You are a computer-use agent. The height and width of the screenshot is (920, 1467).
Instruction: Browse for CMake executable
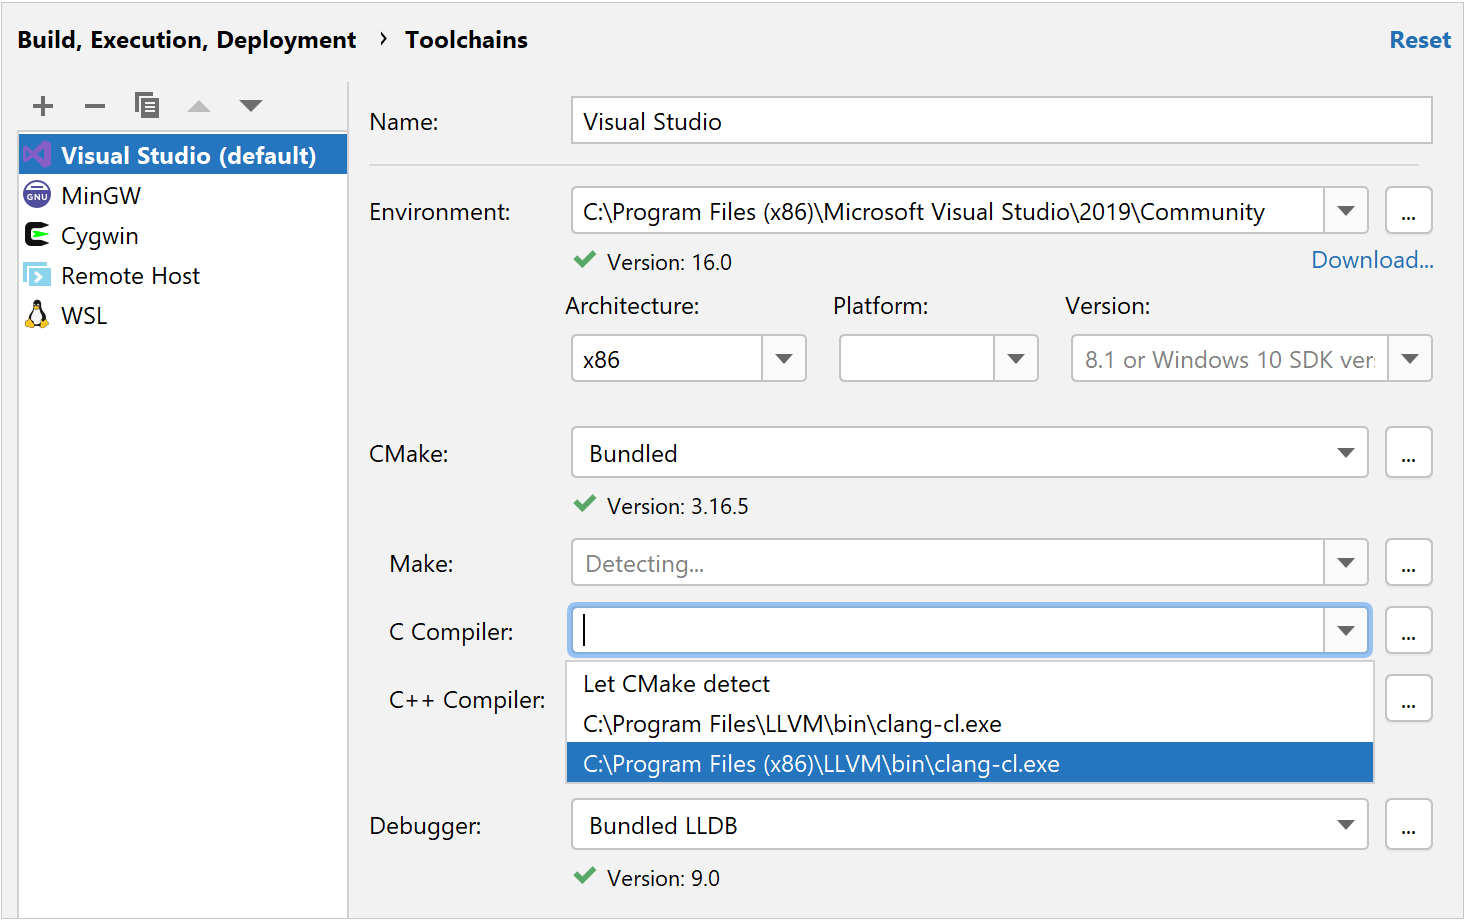1409,453
